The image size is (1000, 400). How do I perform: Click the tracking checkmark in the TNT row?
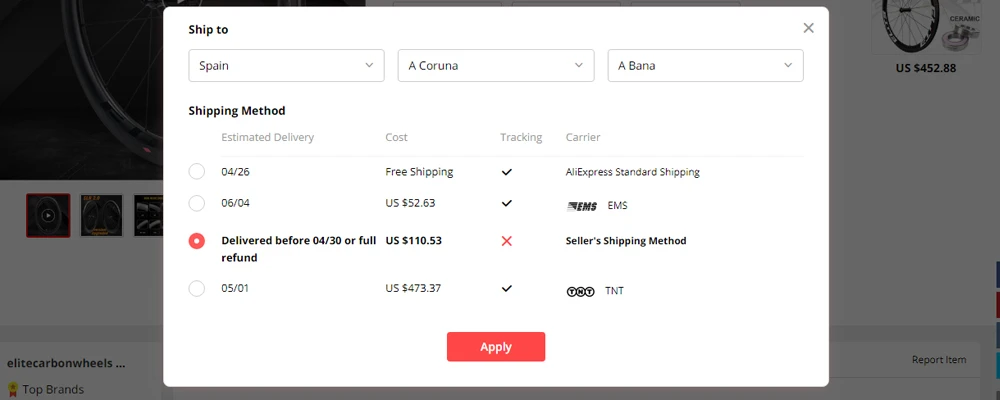(507, 289)
